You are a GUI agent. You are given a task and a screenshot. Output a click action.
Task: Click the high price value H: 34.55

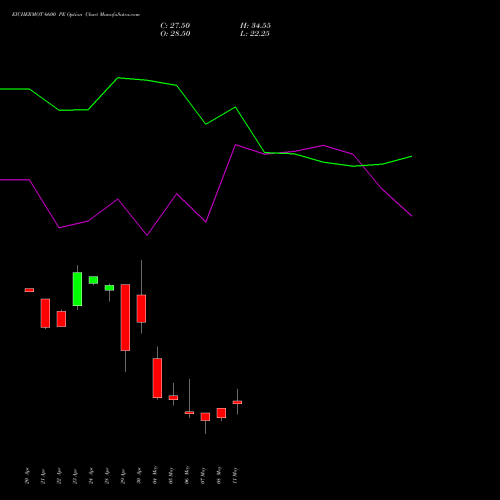pos(255,26)
